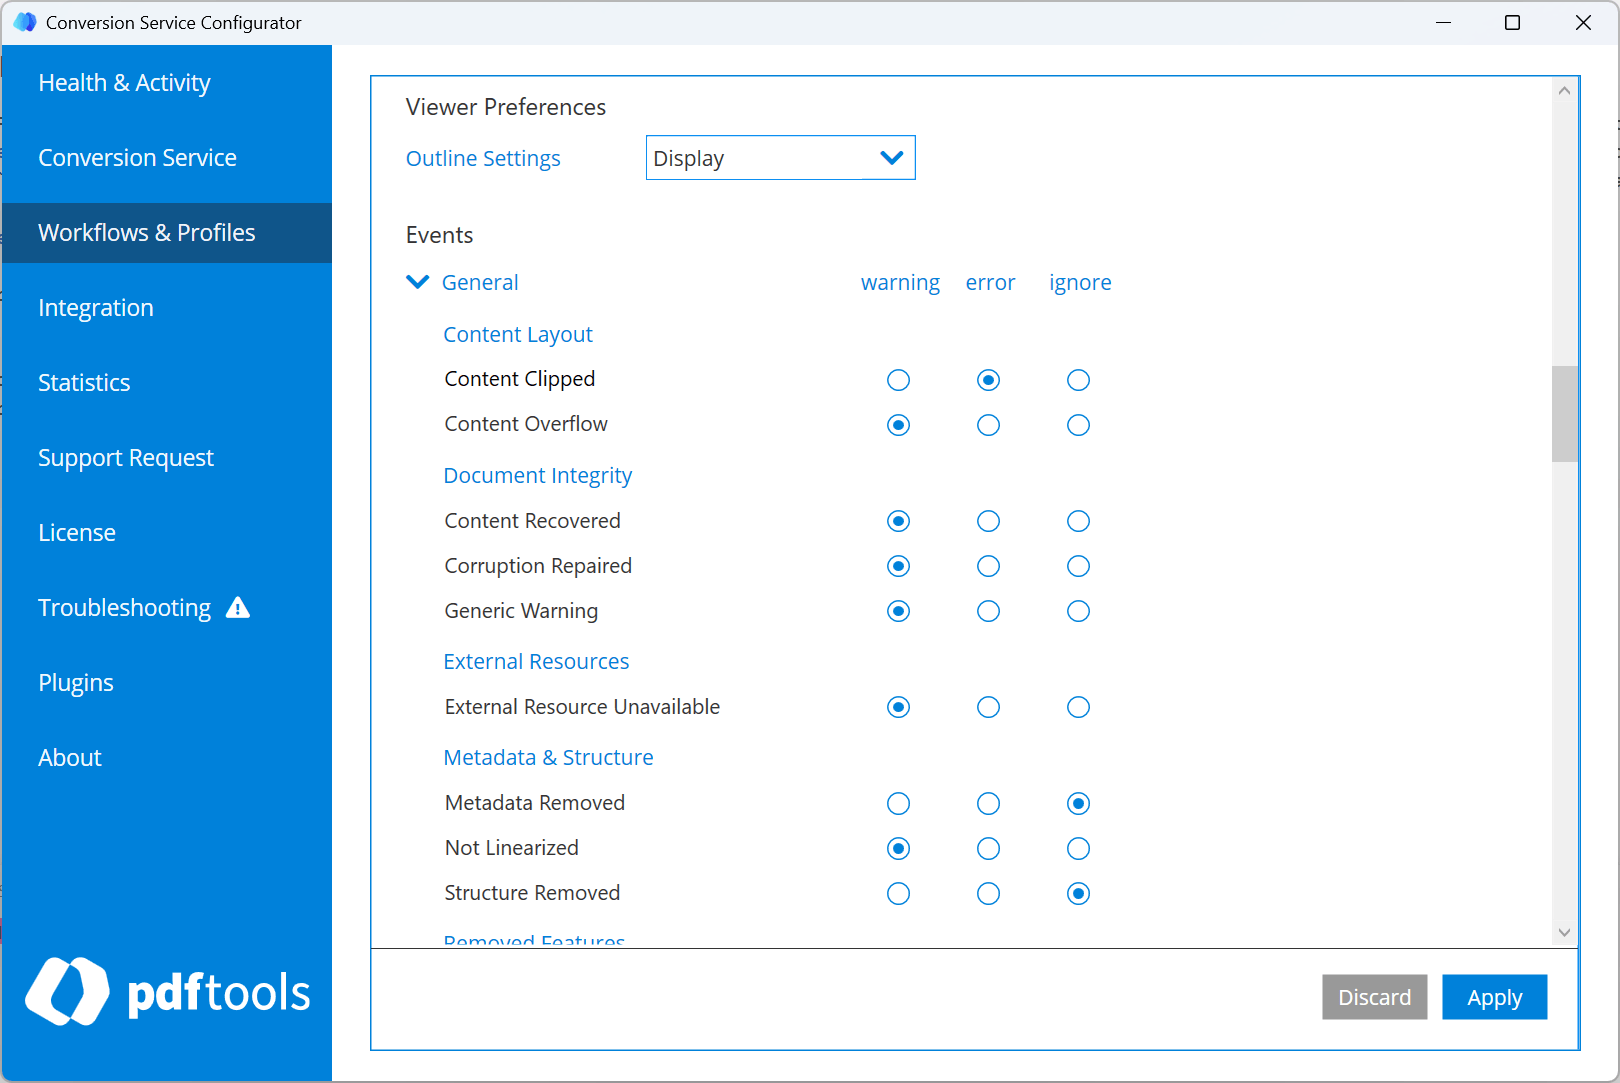Change Content Overflow to error
Screen dimensions: 1620x1083
[988, 424]
